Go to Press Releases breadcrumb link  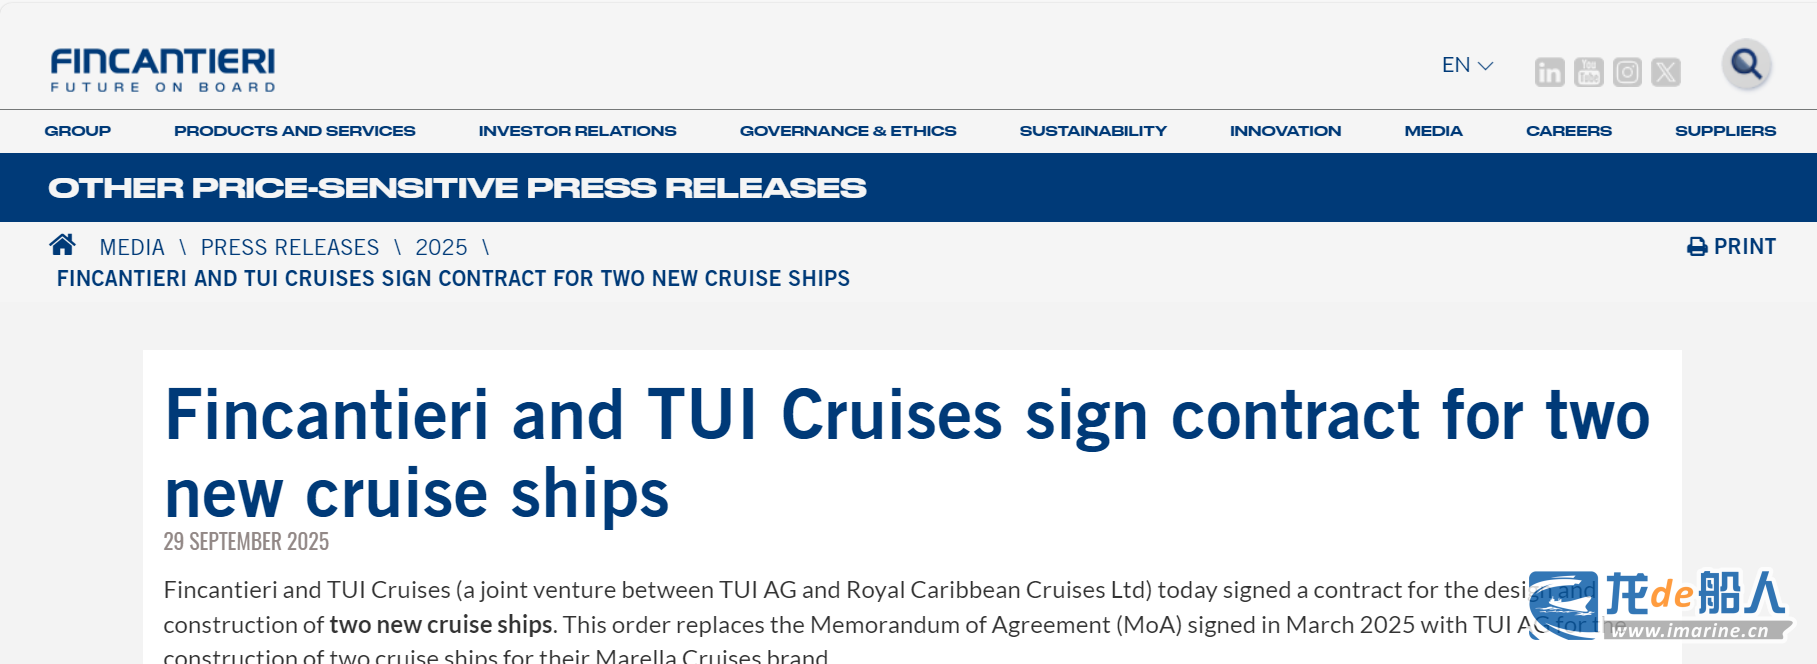pos(290,247)
